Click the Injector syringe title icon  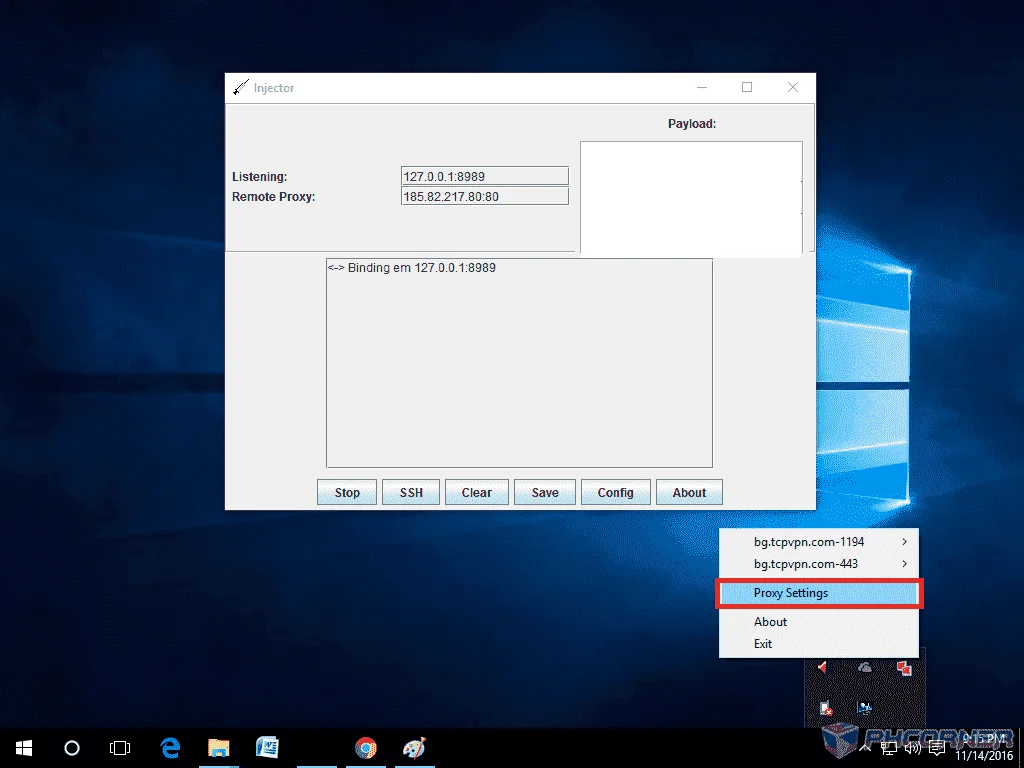pyautogui.click(x=241, y=88)
